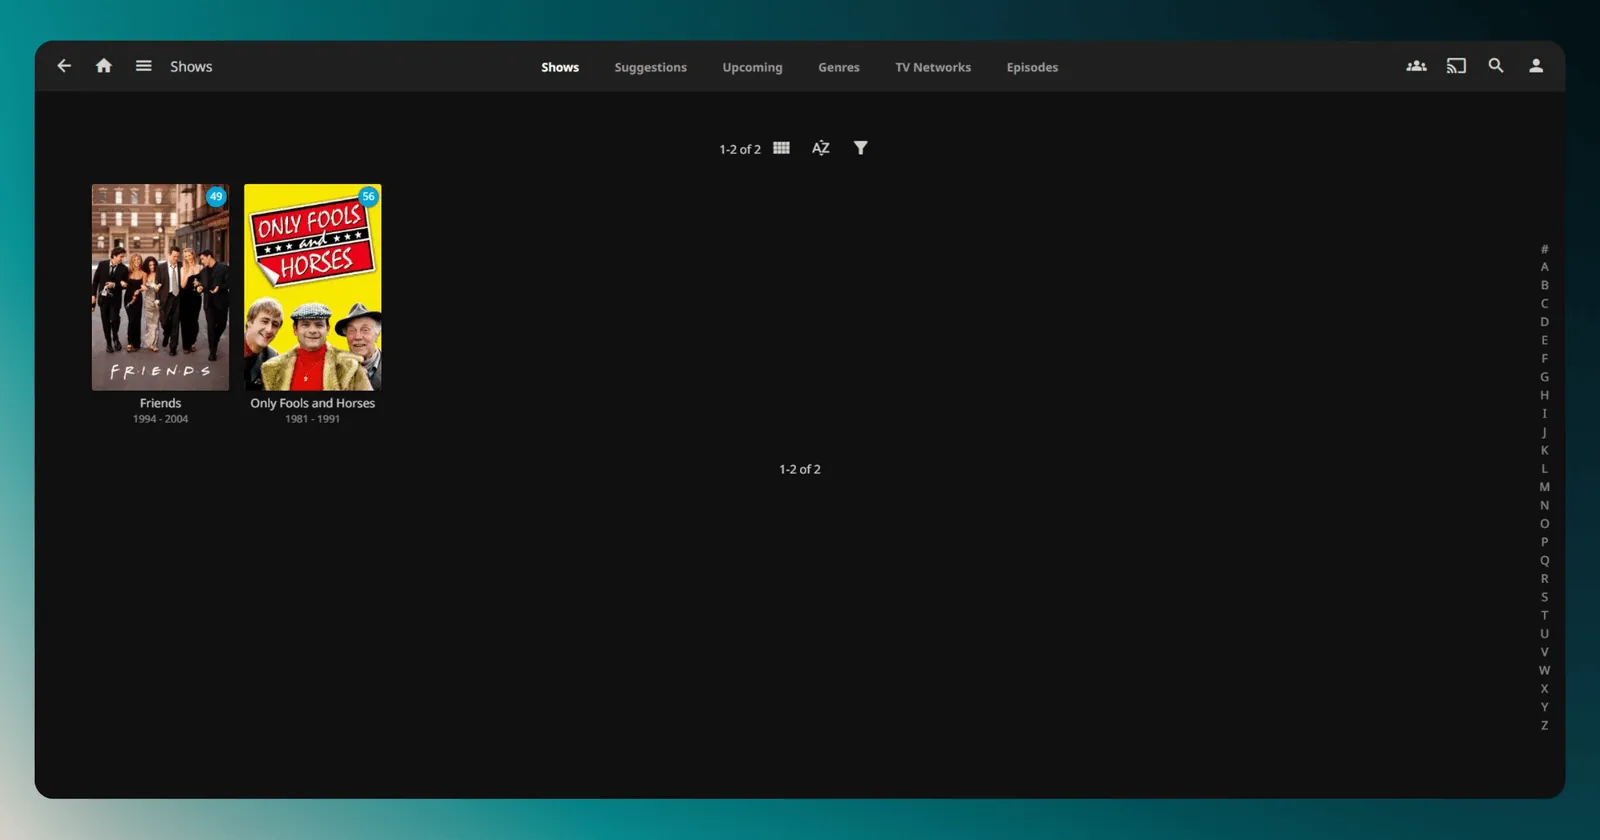Open search with magnifier icon
The height and width of the screenshot is (840, 1600).
tap(1496, 66)
